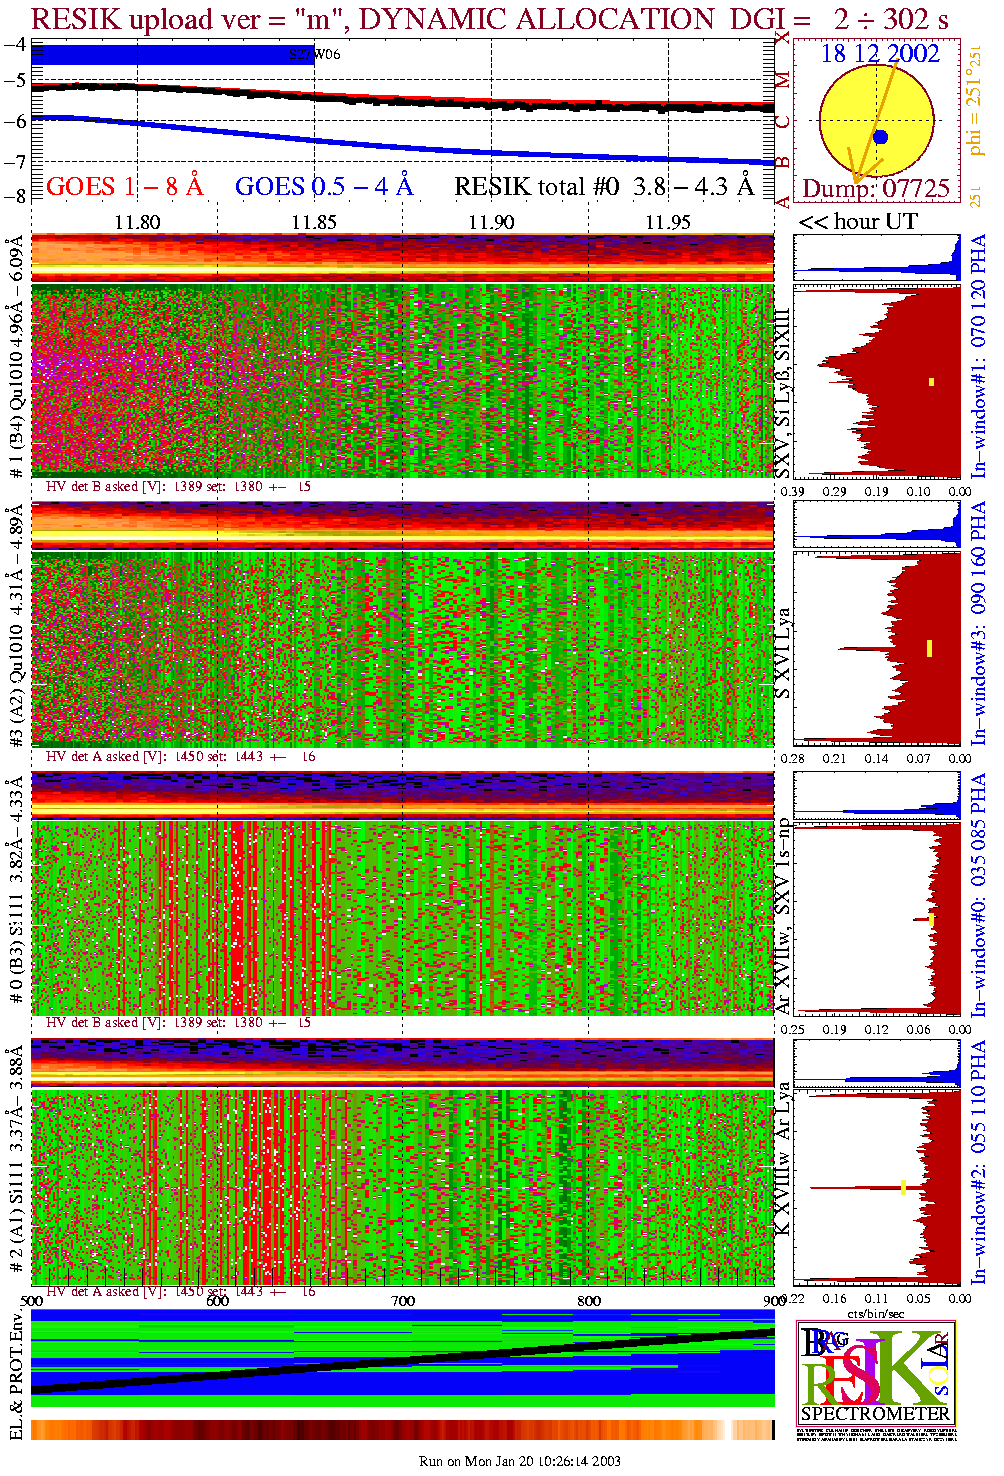Click GOES class letter 'C' on the right axis
The width and height of the screenshot is (1004, 1476).
pos(783,122)
